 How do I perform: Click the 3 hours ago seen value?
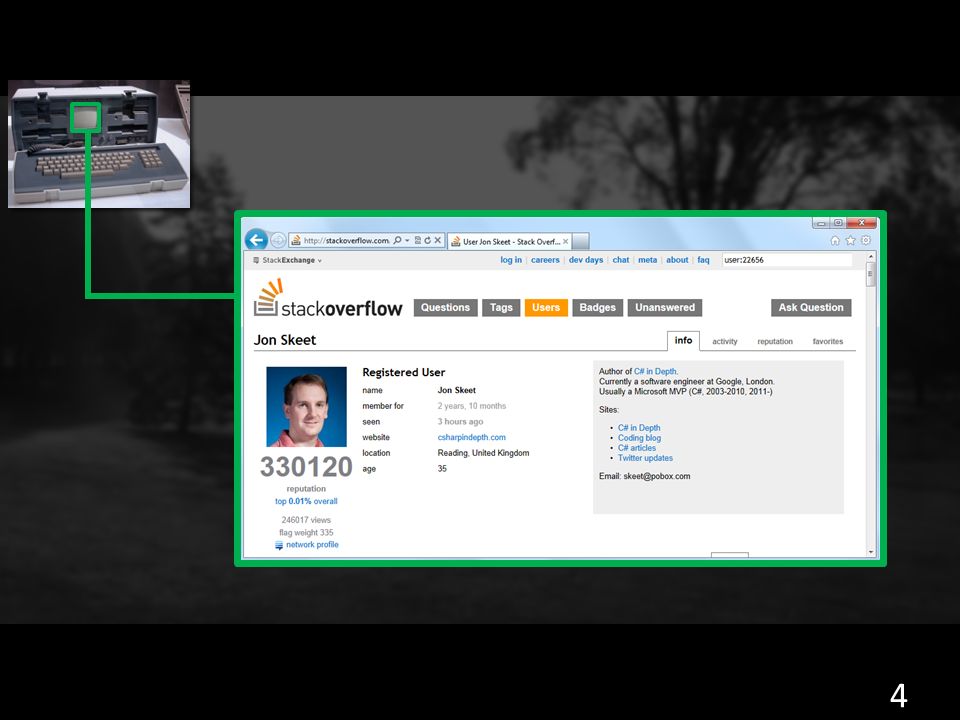pyautogui.click(x=460, y=421)
